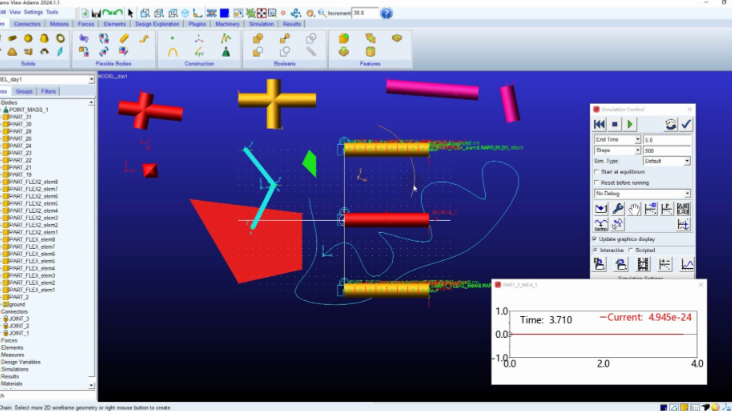This screenshot has width=732, height=411.
Task: Click the wrench icon in Simulation Control
Action: pyautogui.click(x=619, y=209)
